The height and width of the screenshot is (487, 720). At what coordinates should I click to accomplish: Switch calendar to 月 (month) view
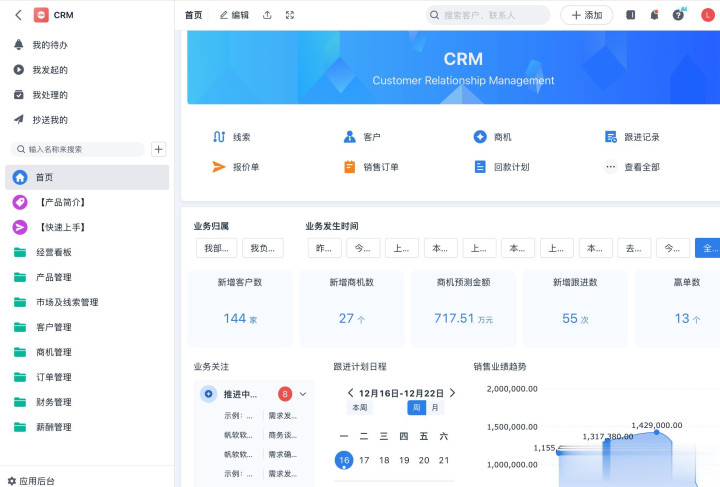tap(435, 408)
